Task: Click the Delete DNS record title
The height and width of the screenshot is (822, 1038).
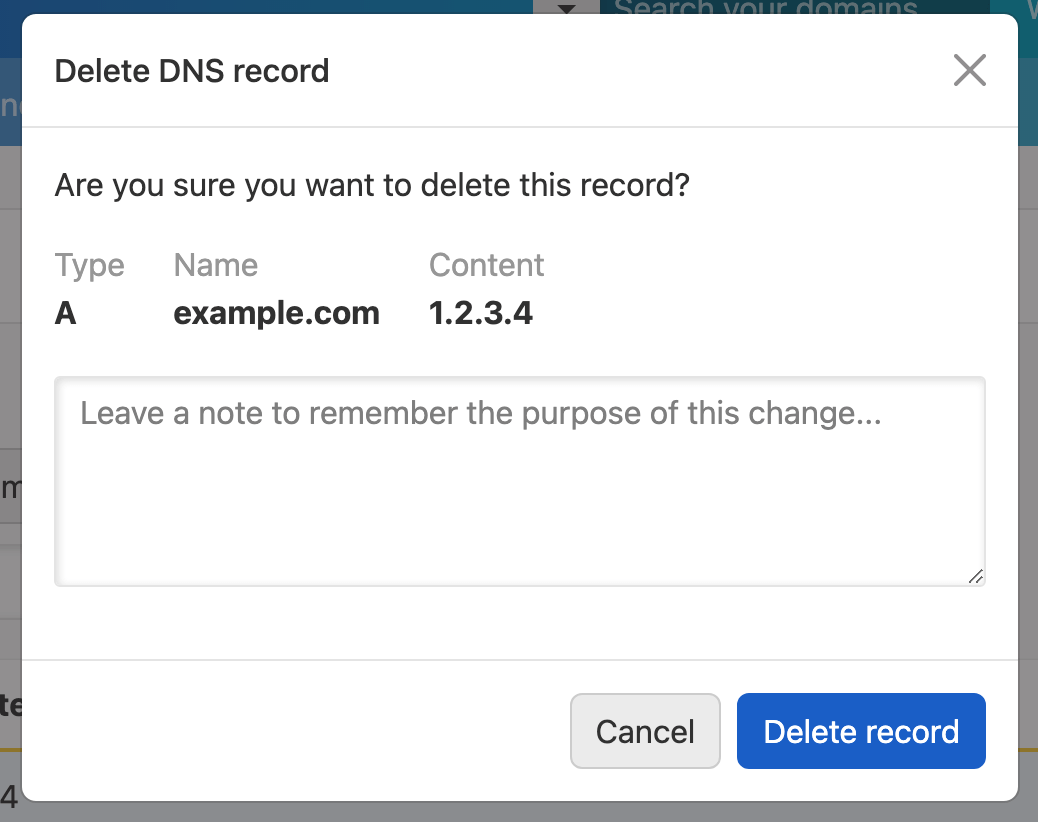Action: 192,71
